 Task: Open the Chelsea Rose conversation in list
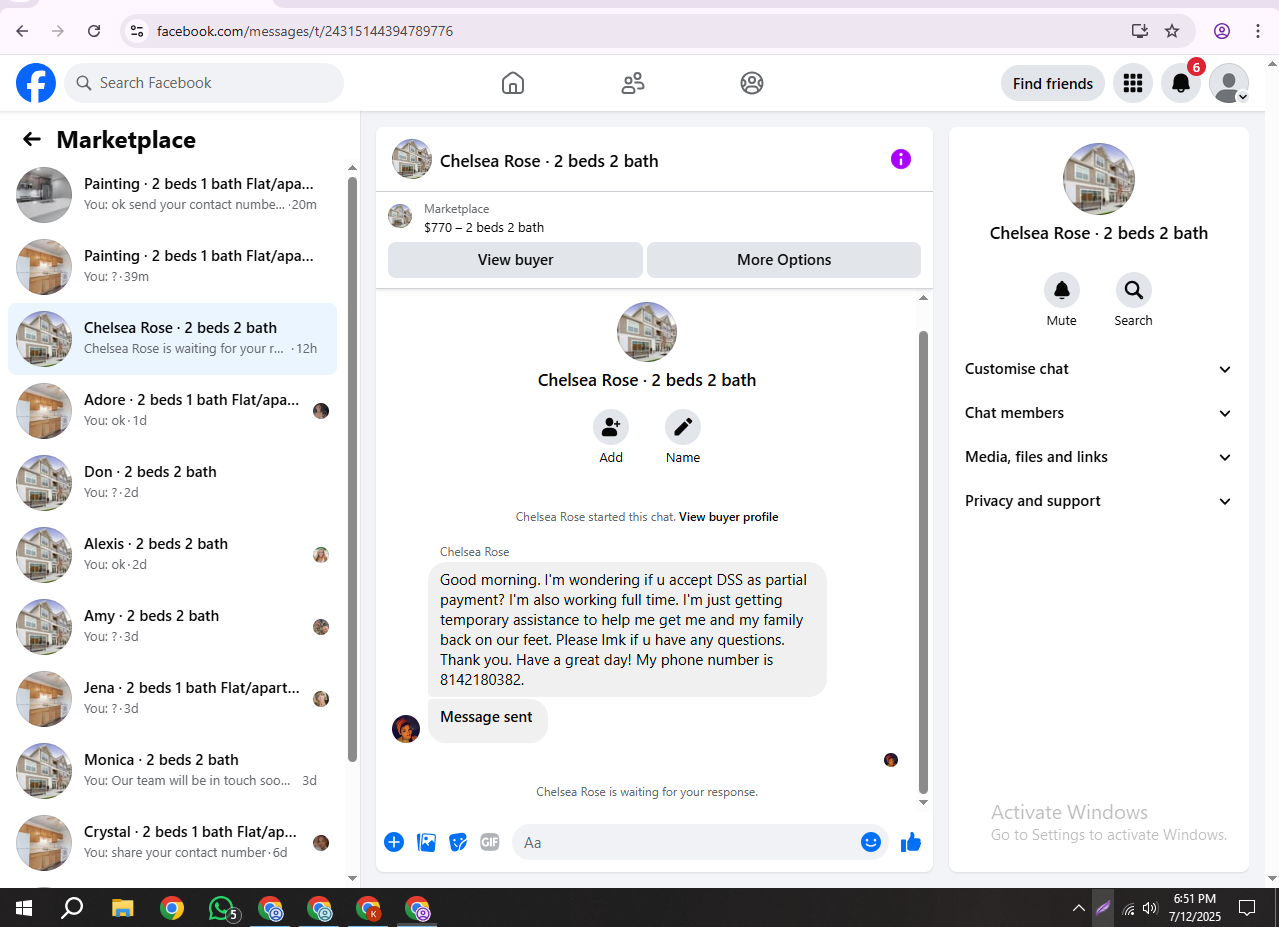pos(173,339)
